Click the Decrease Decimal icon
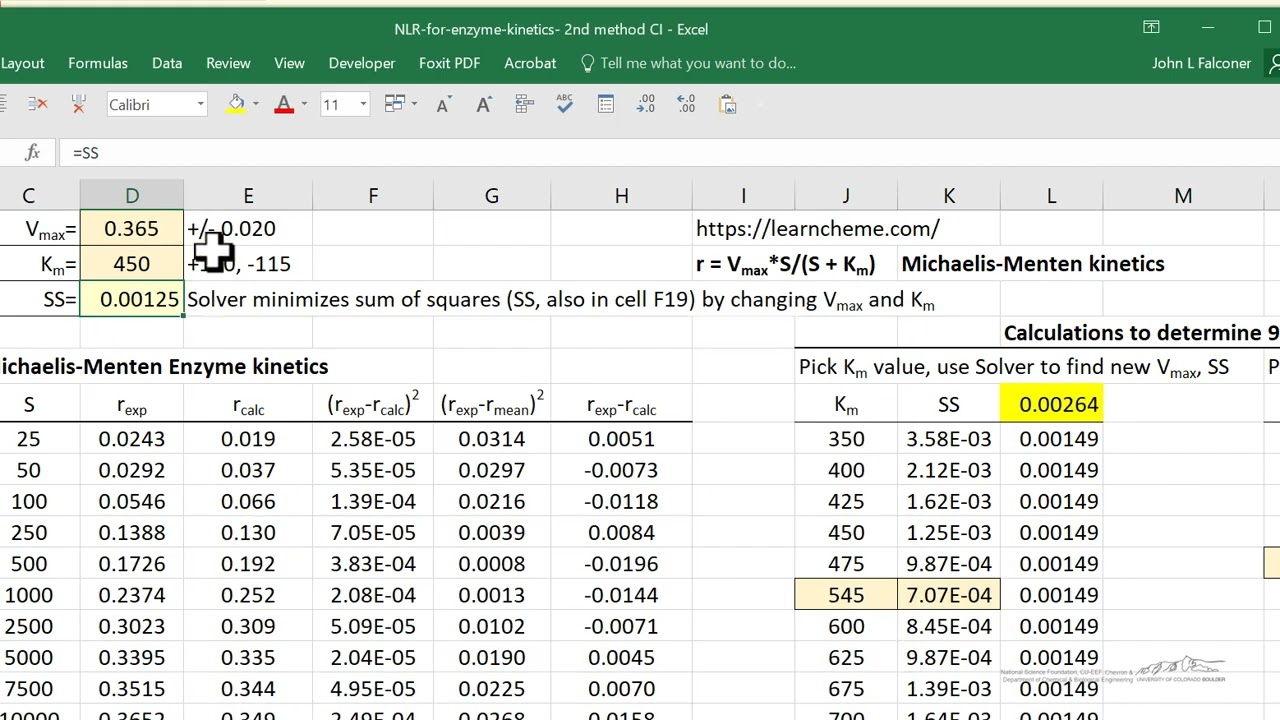 (646, 104)
